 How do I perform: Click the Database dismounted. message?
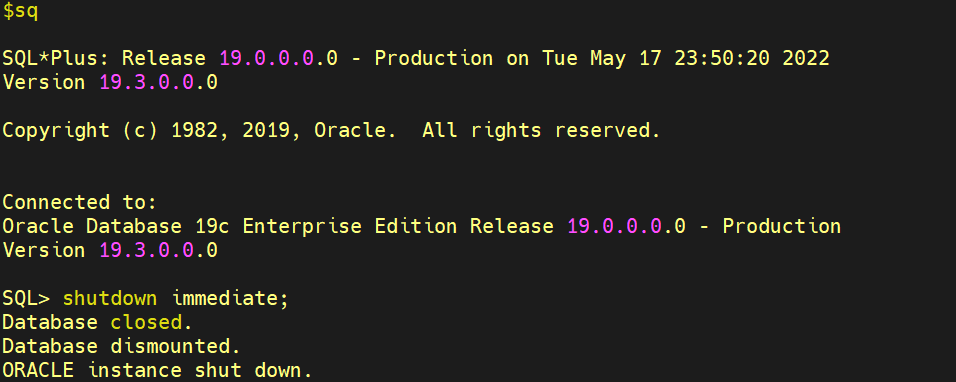point(121,346)
